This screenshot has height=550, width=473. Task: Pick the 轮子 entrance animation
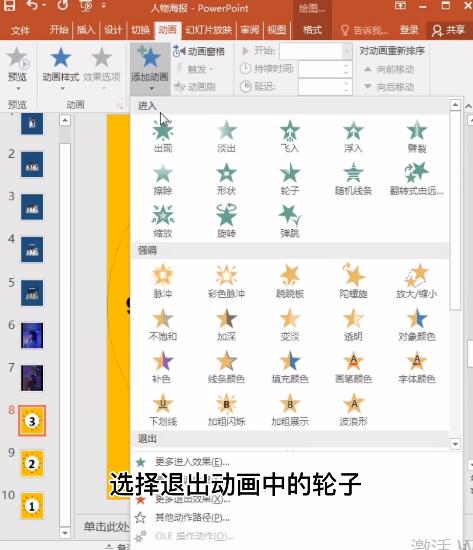[x=290, y=179]
